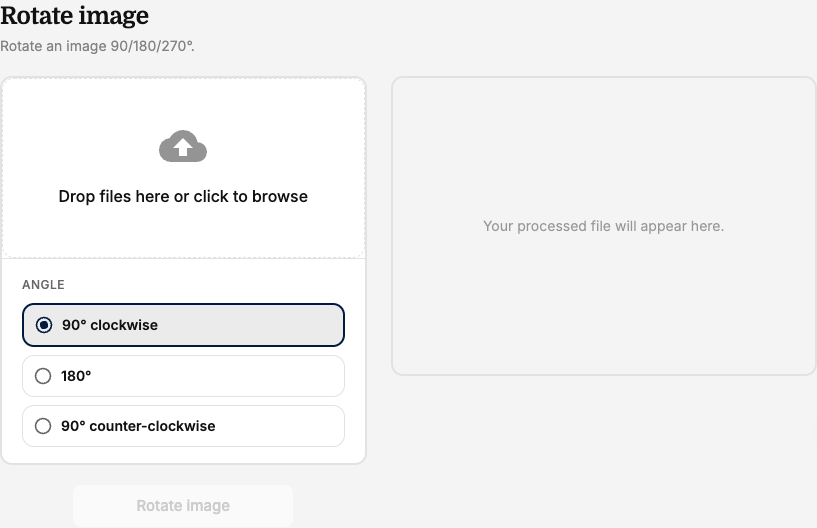
Task: Click the ANGLE section label
Action: [43, 285]
